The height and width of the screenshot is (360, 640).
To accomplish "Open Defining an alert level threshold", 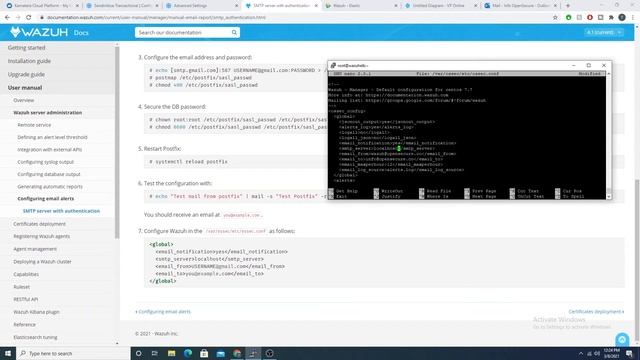I will (x=52, y=137).
